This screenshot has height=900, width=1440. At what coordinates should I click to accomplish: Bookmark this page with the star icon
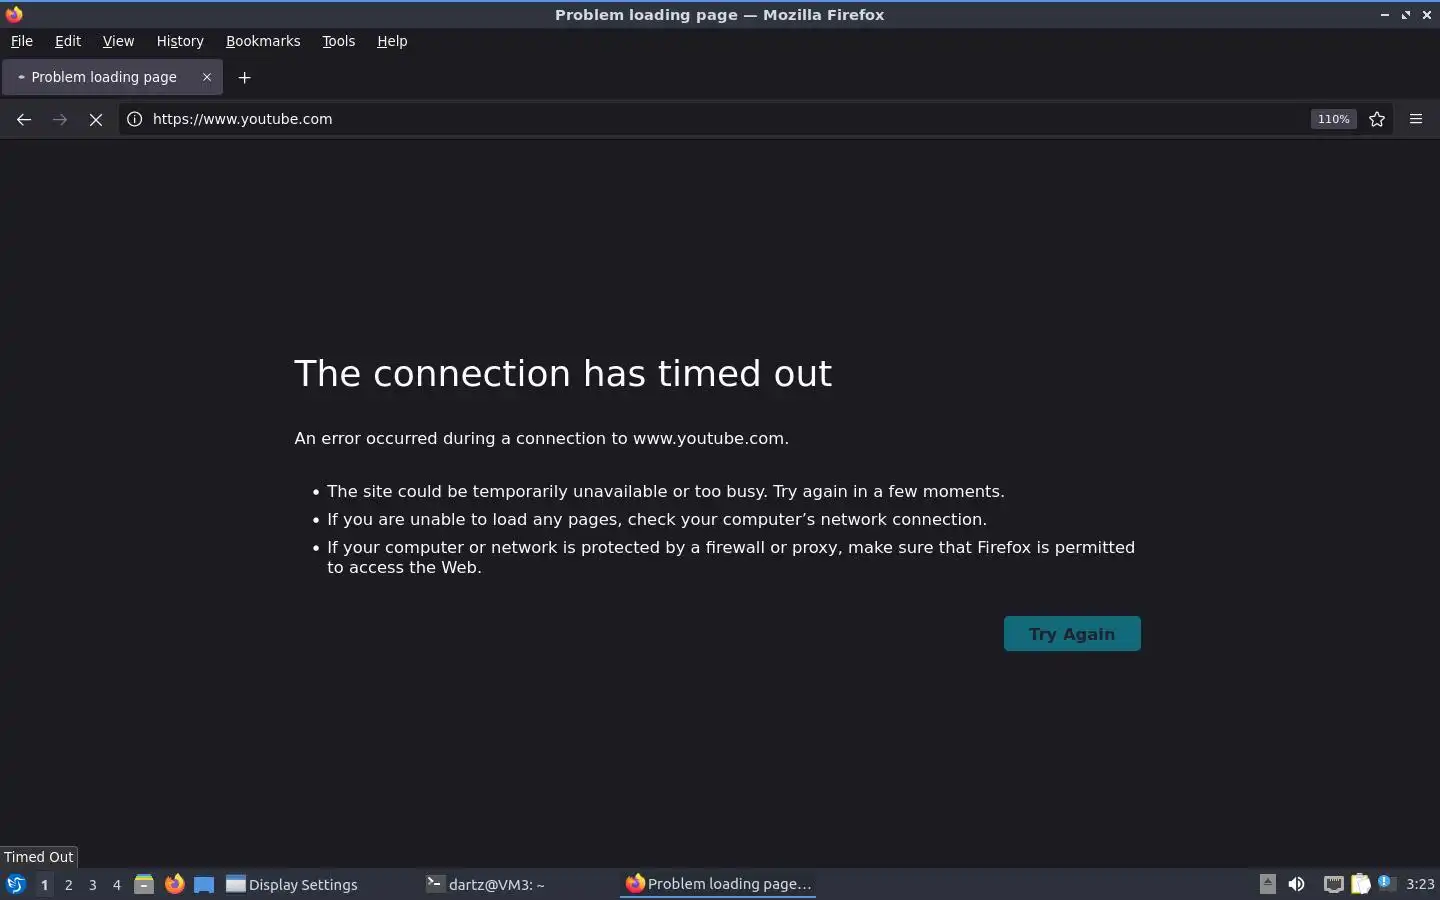(1377, 119)
